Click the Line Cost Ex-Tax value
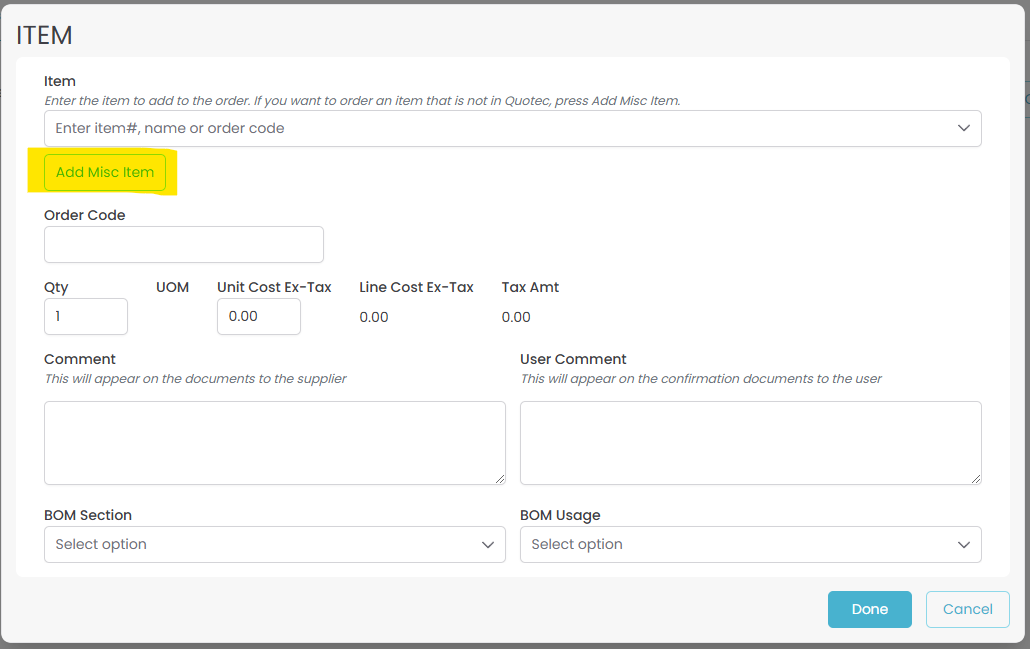1030x649 pixels. (374, 317)
